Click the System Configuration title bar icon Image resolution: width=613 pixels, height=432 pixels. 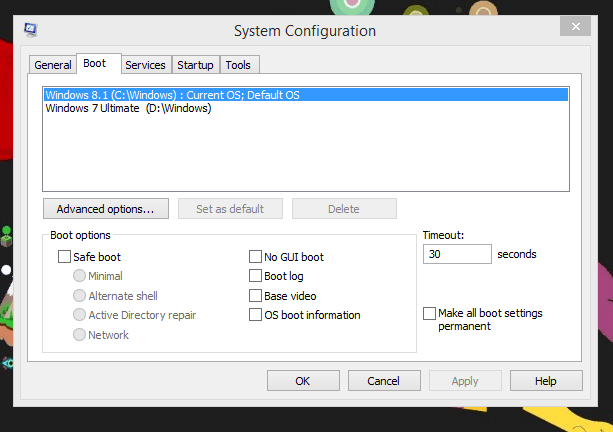pos(30,30)
